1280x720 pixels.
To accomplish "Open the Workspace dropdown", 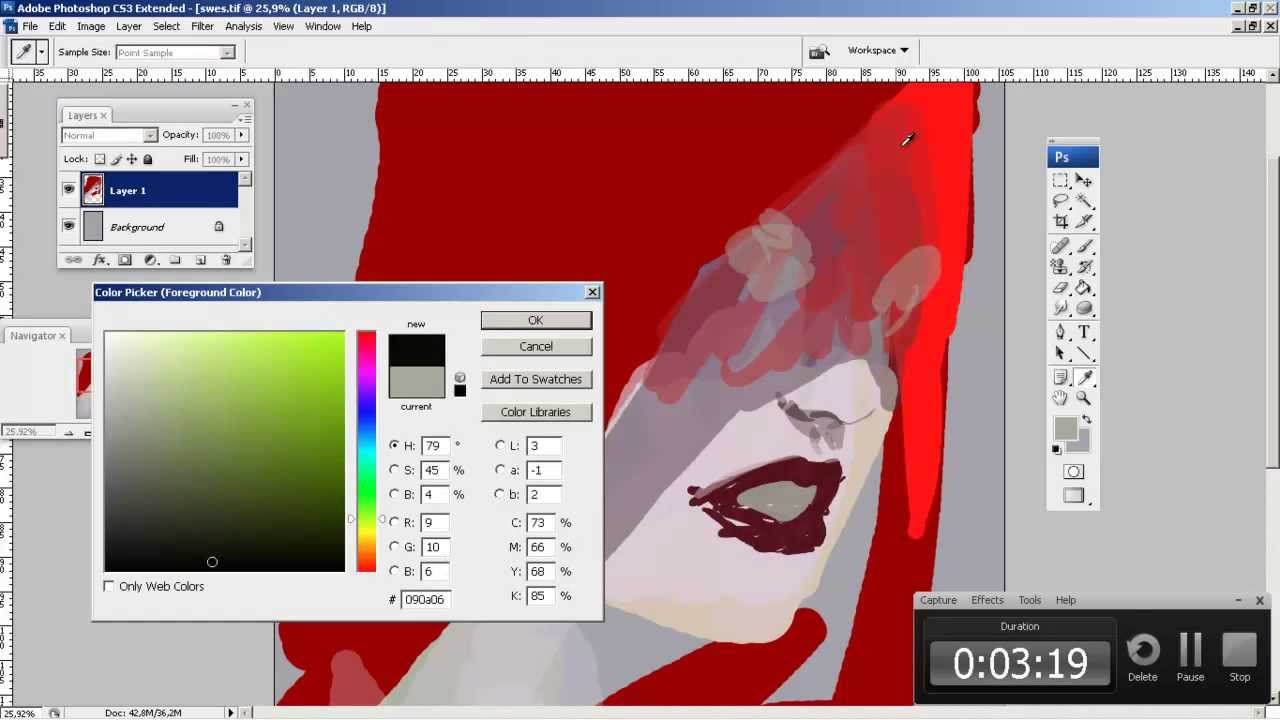I will (x=878, y=50).
